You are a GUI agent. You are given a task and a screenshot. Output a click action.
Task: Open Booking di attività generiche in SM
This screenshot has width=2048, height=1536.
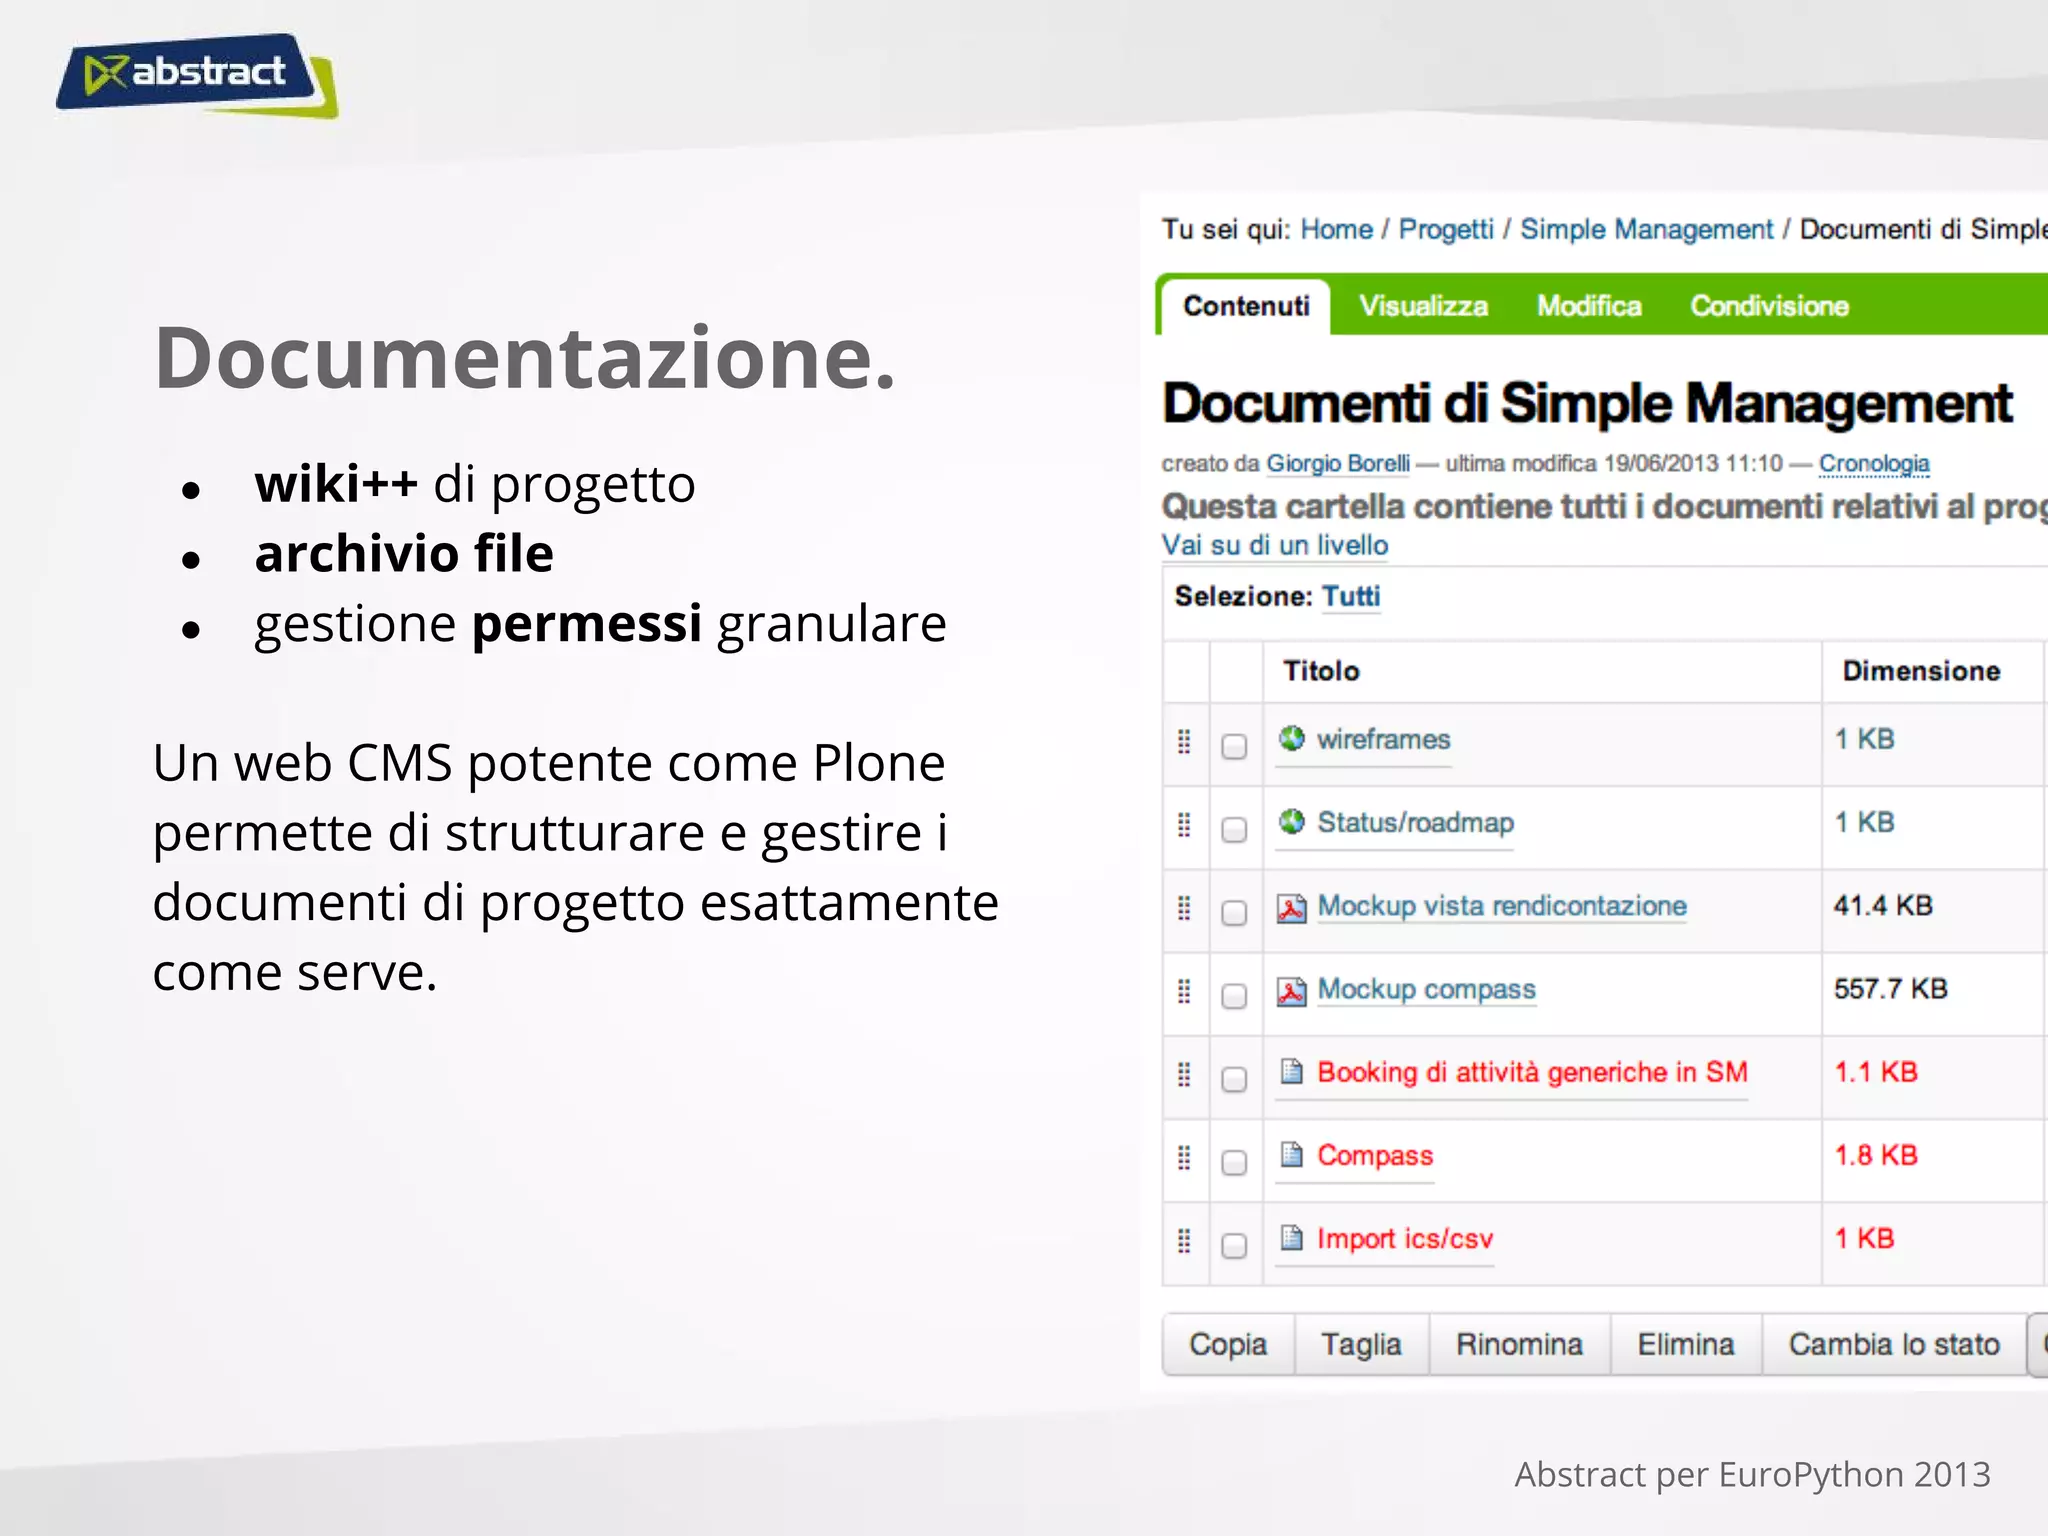1532,1072
